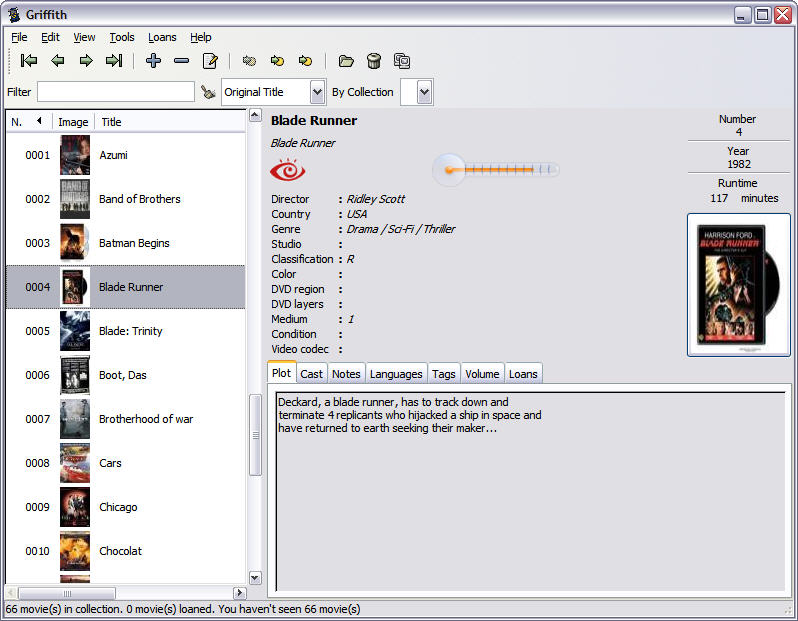798x621 pixels.
Task: Remove movie with minus icon
Action: coord(181,61)
